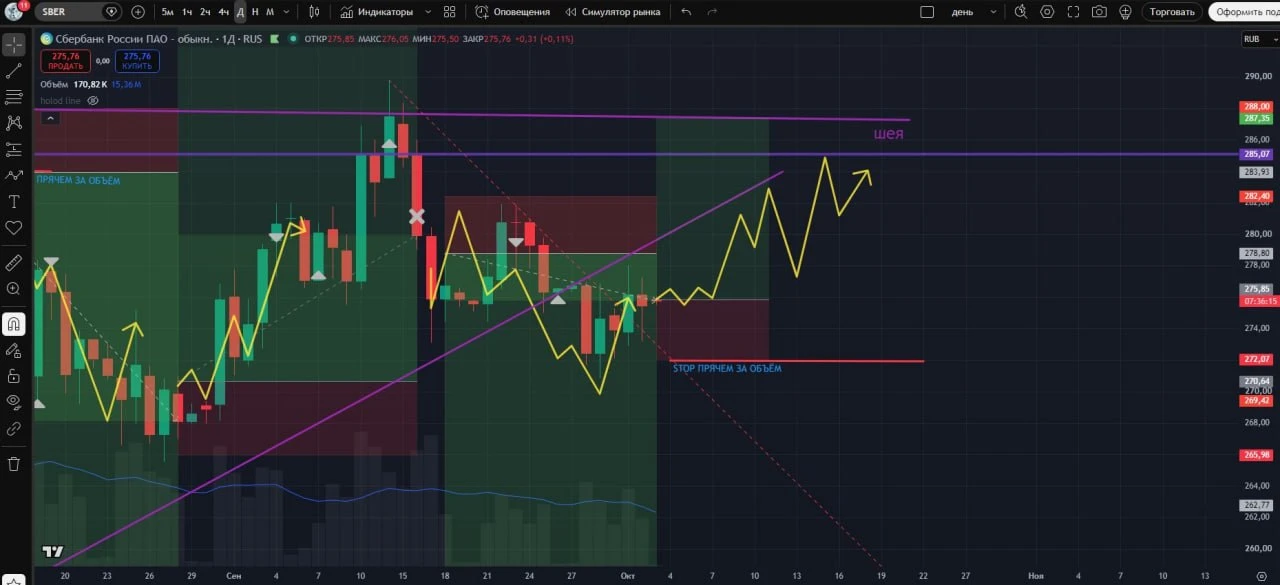Viewport: 1280px width, 585px height.
Task: Select the text annotation tool
Action: click(x=14, y=201)
